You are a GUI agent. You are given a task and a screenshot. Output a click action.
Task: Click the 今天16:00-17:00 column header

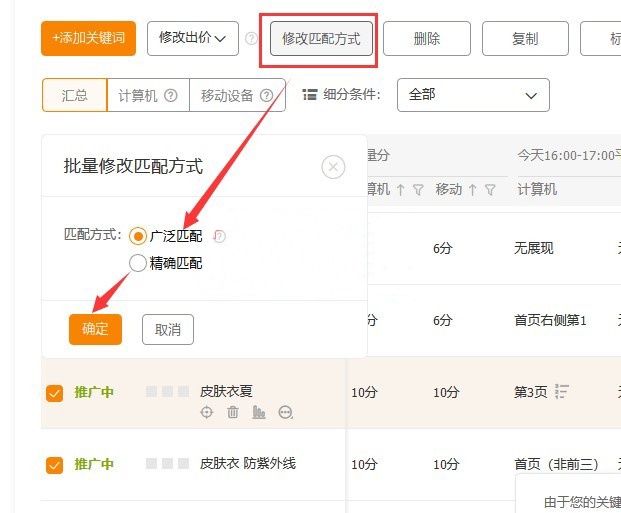point(569,155)
